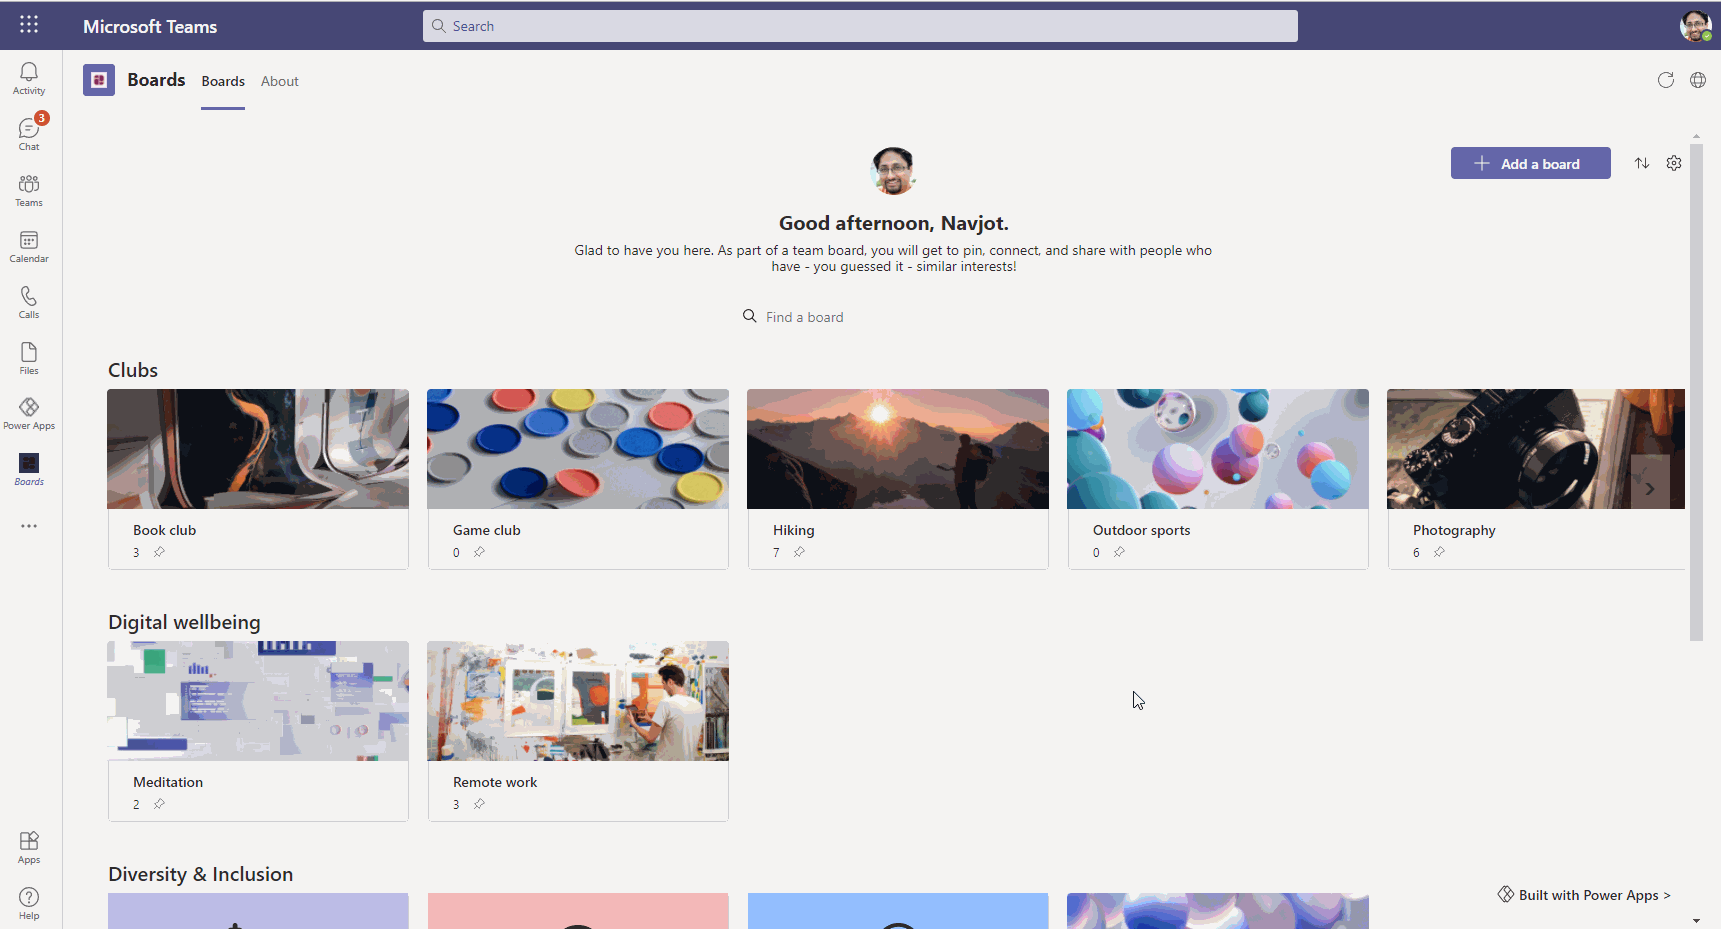Switch to the About tab
The height and width of the screenshot is (929, 1721).
(279, 82)
